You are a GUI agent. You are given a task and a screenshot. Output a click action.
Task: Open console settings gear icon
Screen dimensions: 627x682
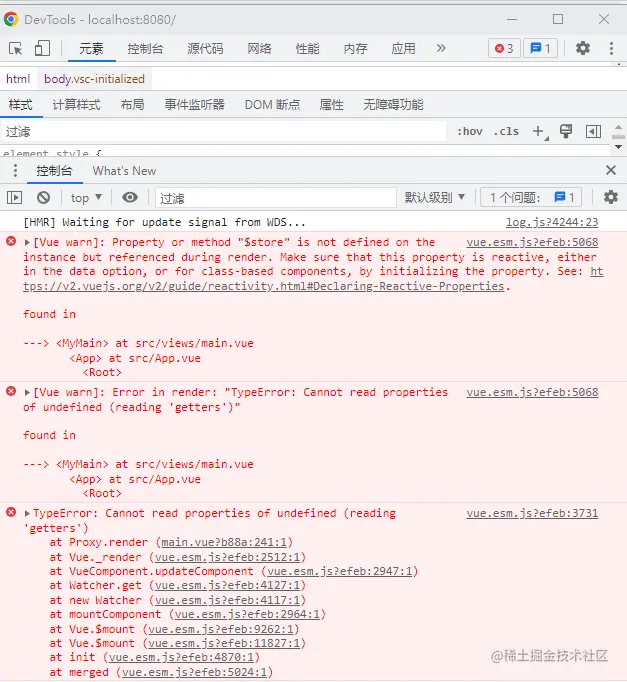(x=610, y=197)
